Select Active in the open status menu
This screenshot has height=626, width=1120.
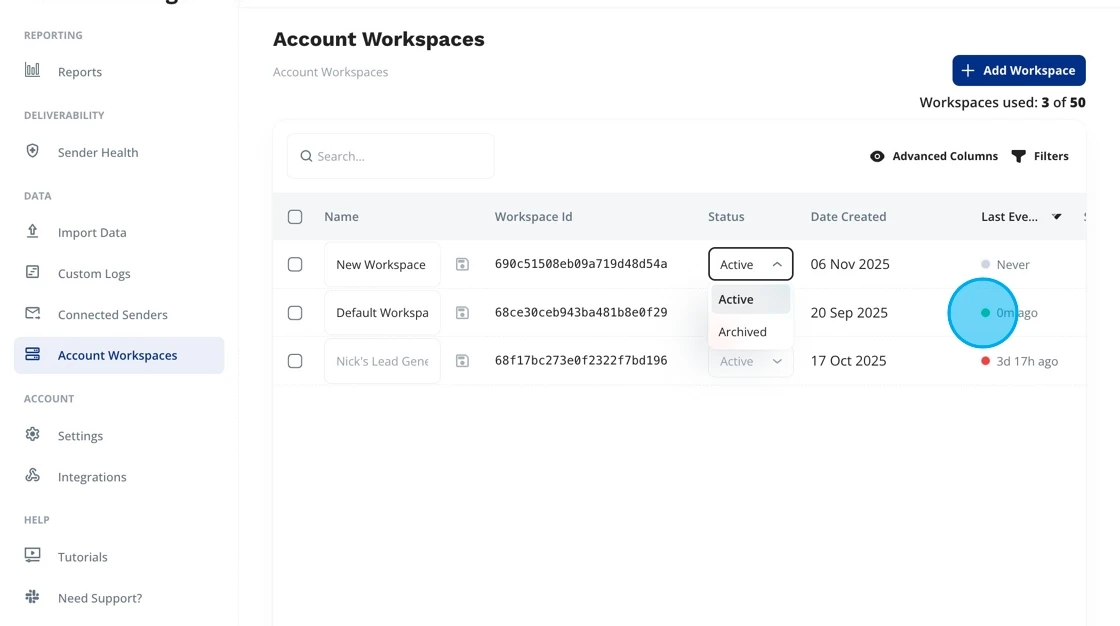[736, 299]
